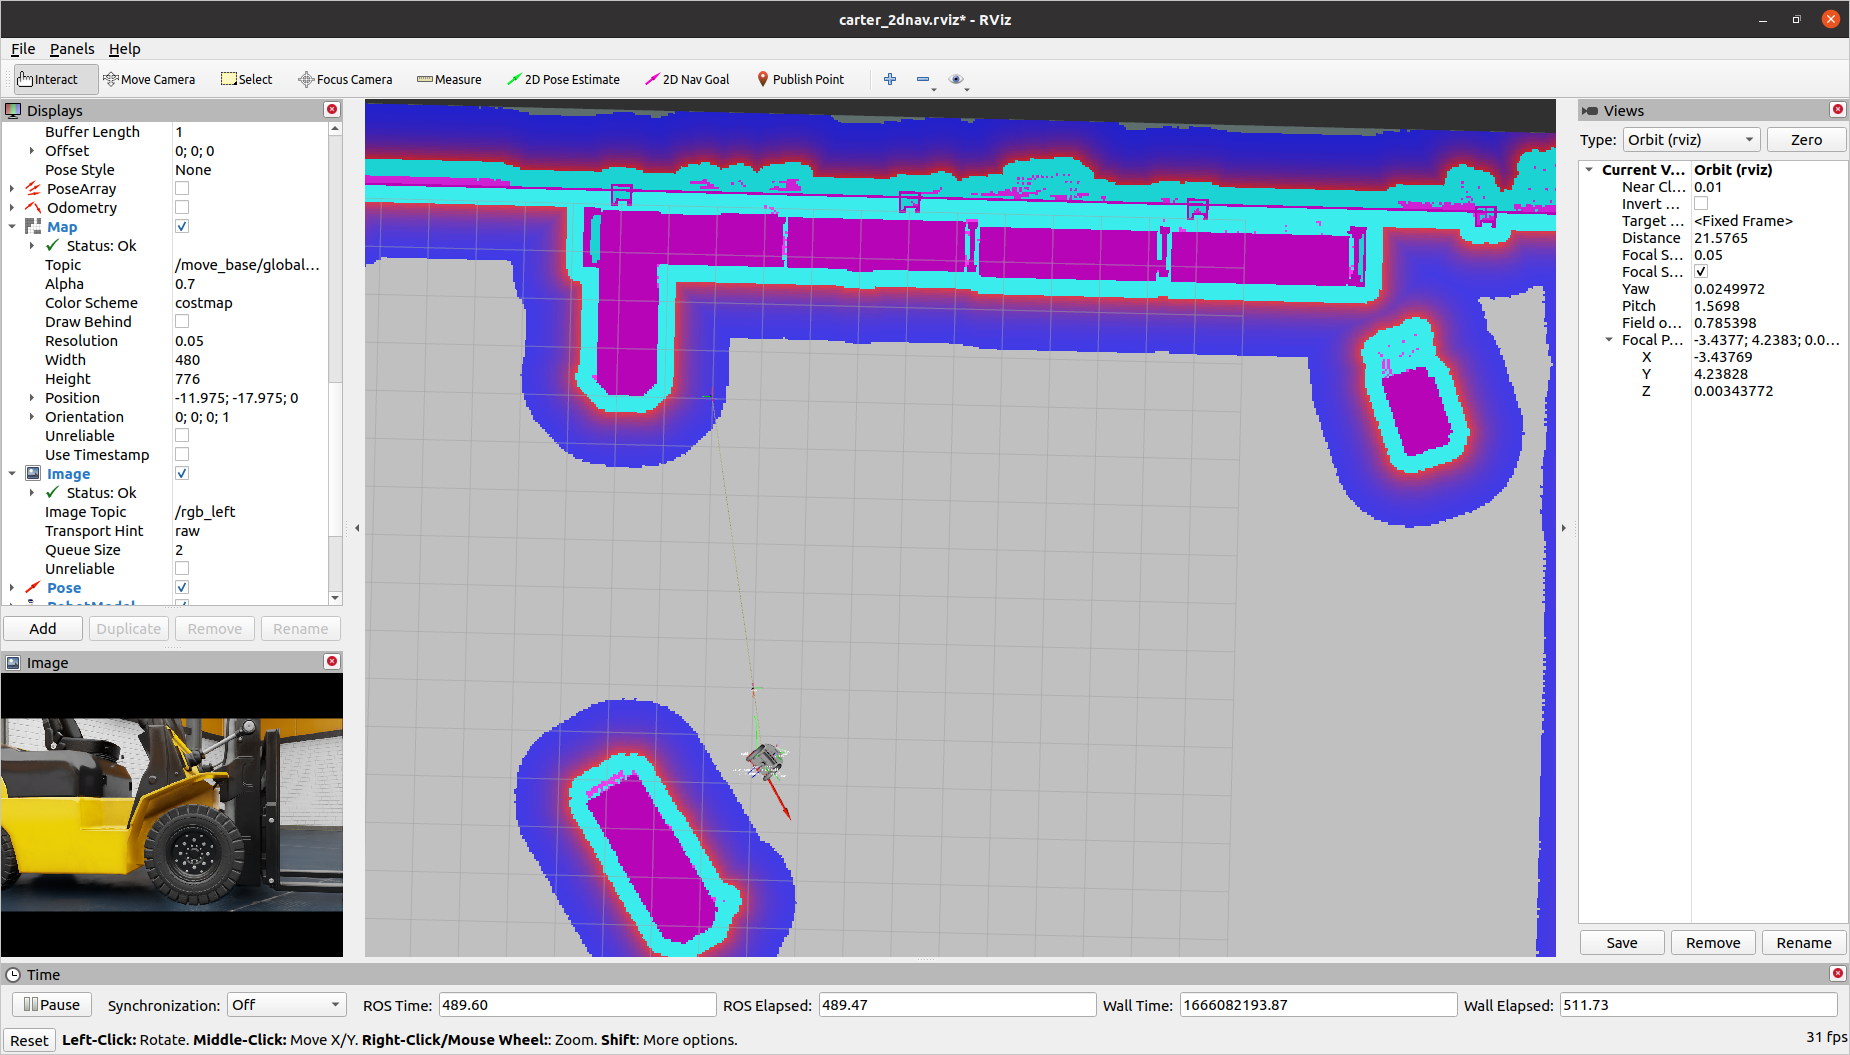This screenshot has width=1850, height=1055.
Task: Expand Map Position property
Action: [x=32, y=398]
